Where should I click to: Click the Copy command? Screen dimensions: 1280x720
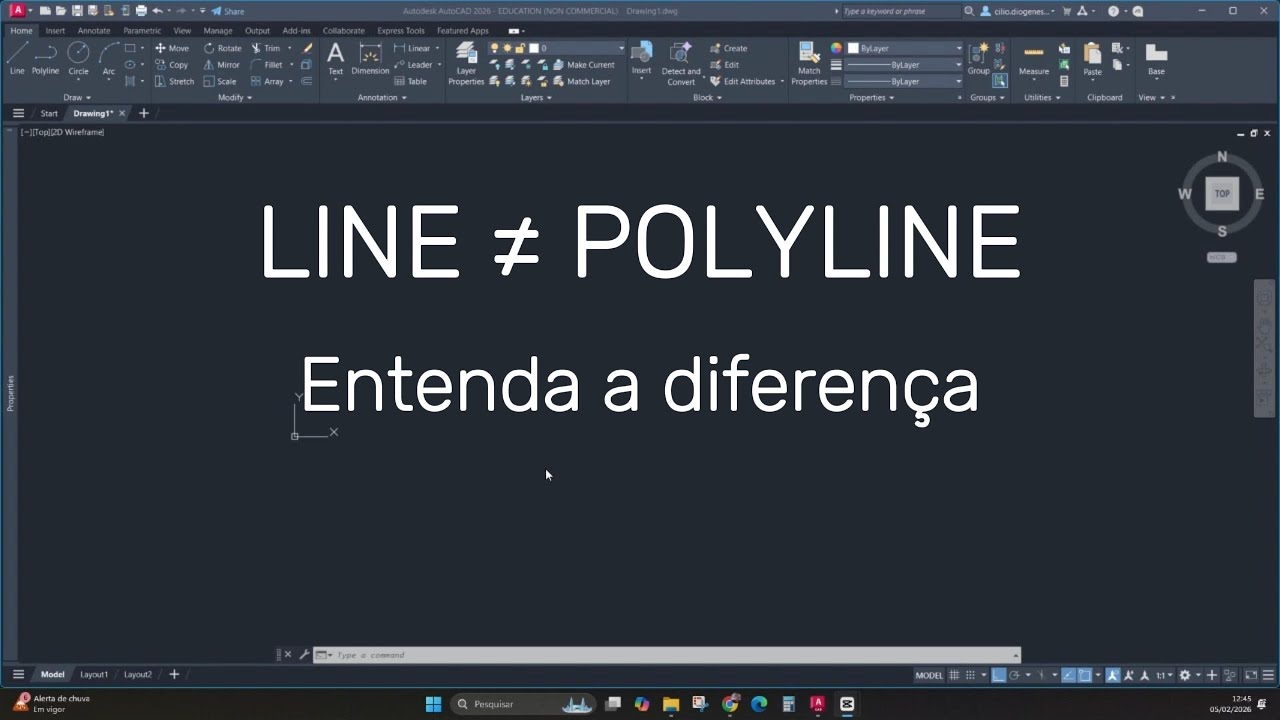tap(171, 65)
